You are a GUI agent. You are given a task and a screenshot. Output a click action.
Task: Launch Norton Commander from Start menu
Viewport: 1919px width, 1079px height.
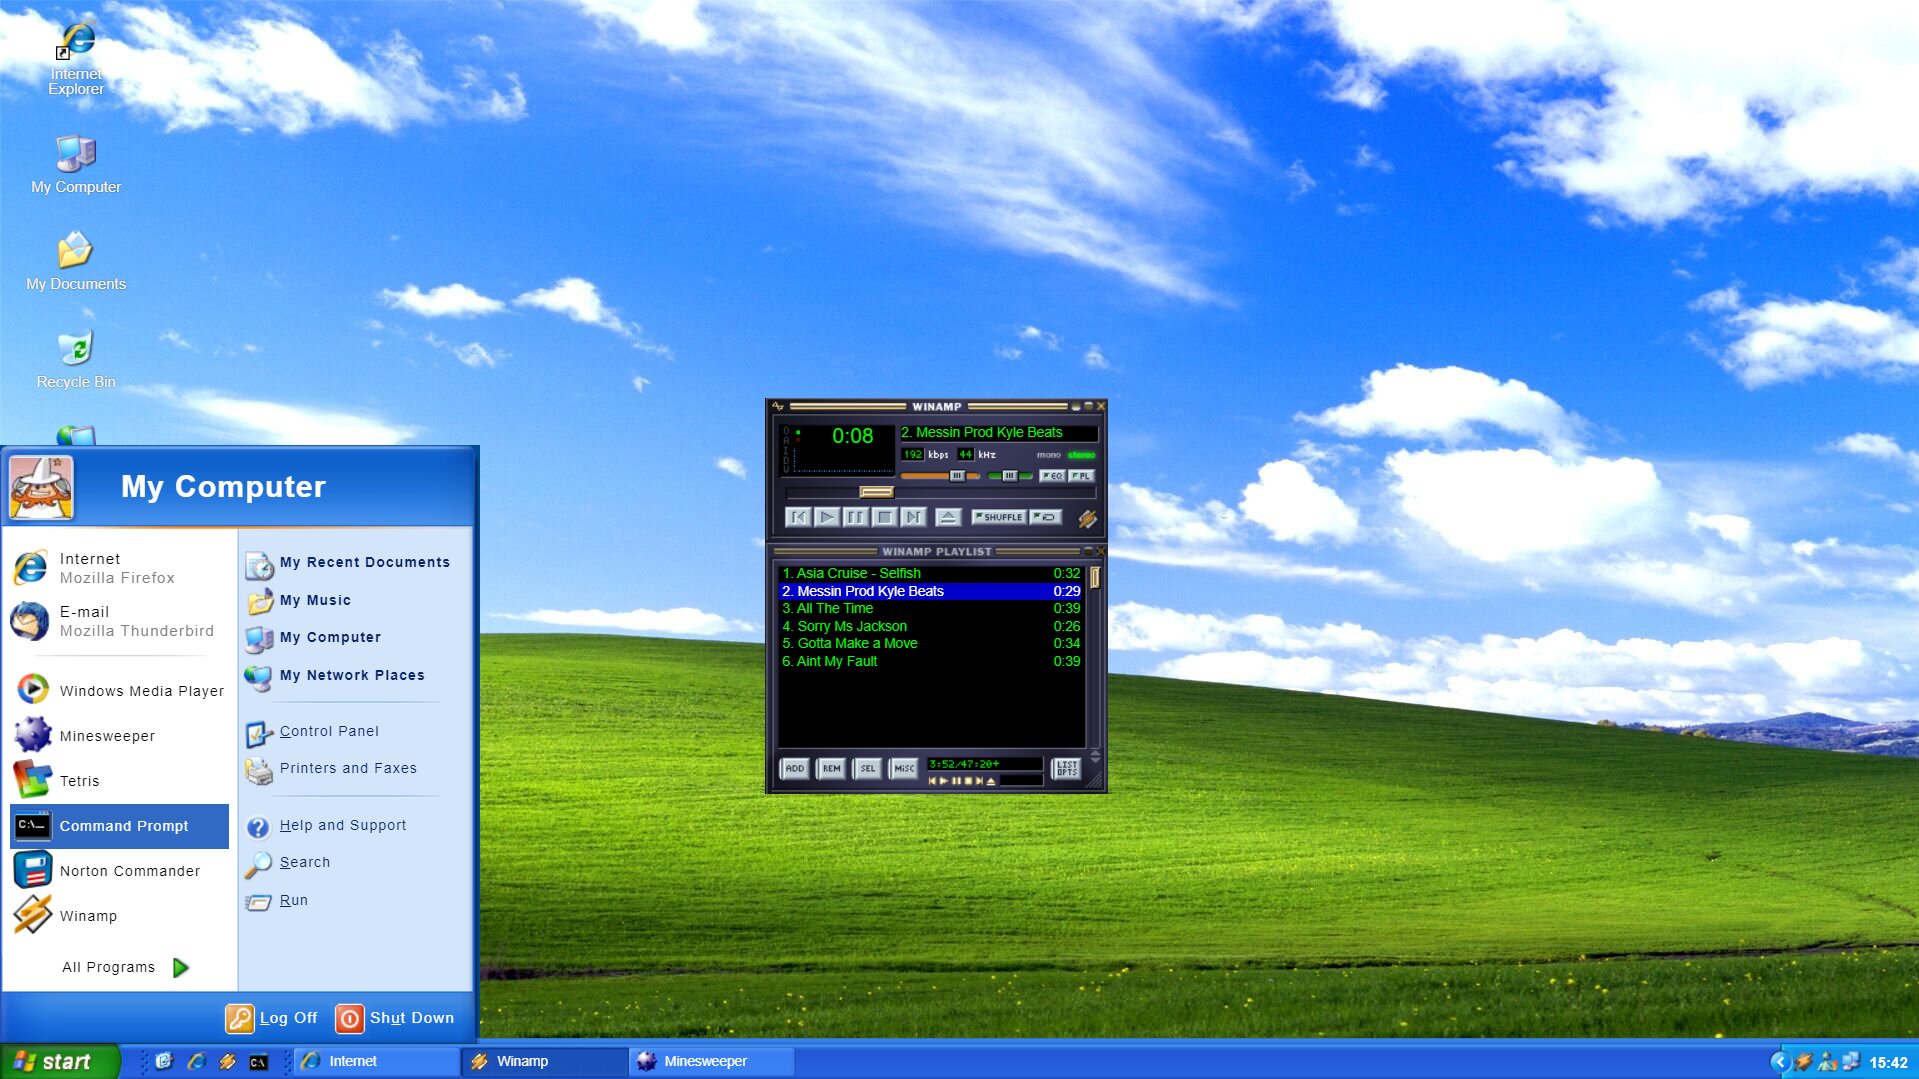[119, 871]
